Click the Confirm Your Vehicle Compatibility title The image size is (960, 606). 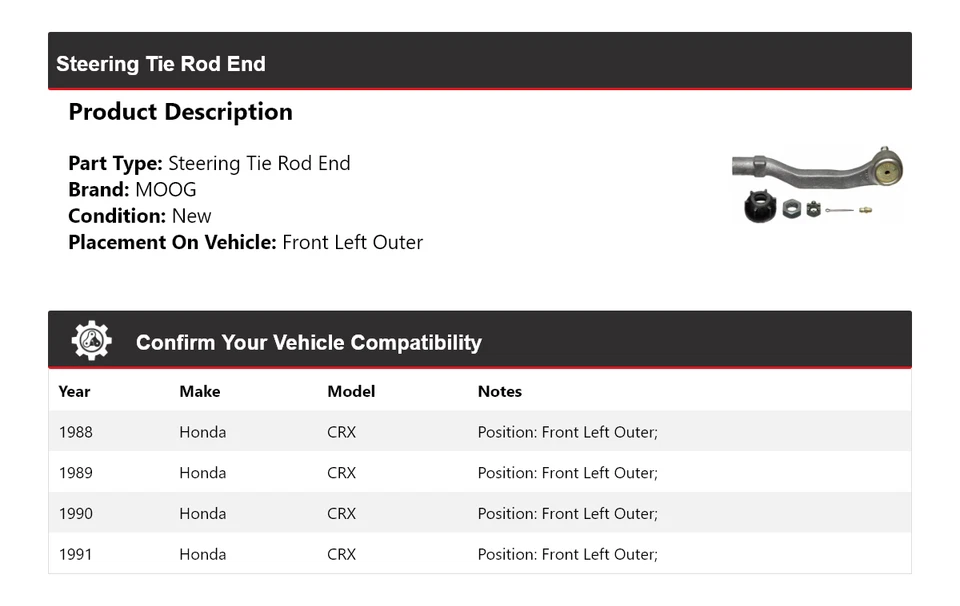coord(308,342)
